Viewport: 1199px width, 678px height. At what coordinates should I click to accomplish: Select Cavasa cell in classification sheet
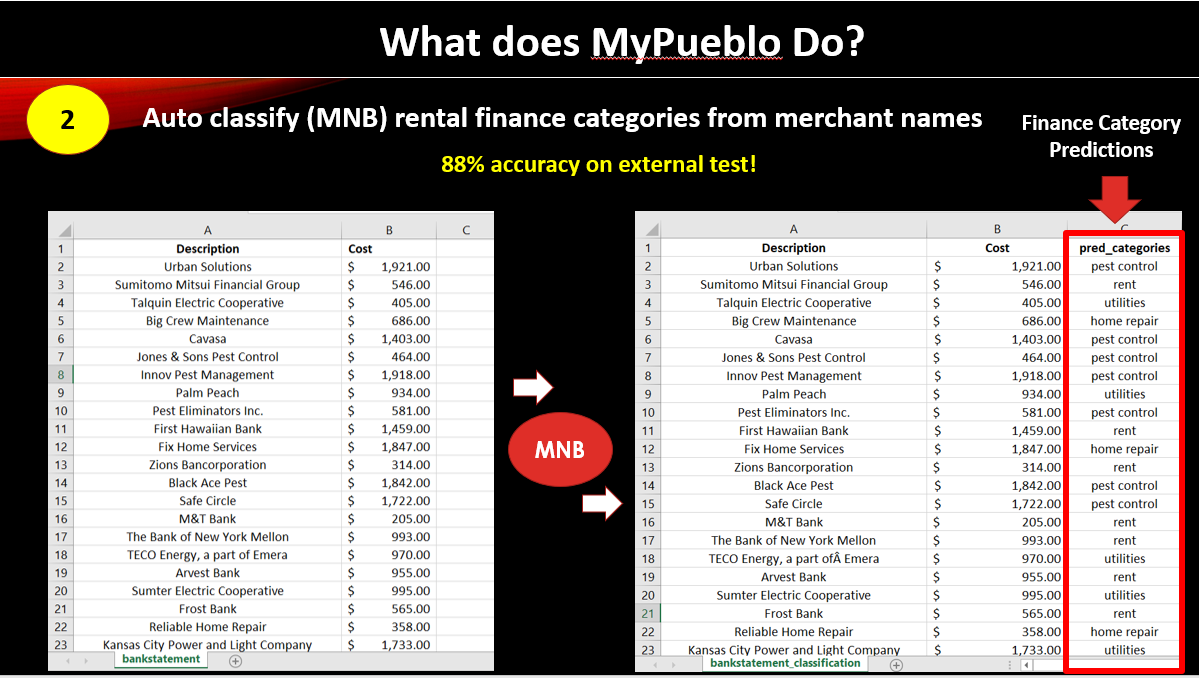tap(793, 339)
